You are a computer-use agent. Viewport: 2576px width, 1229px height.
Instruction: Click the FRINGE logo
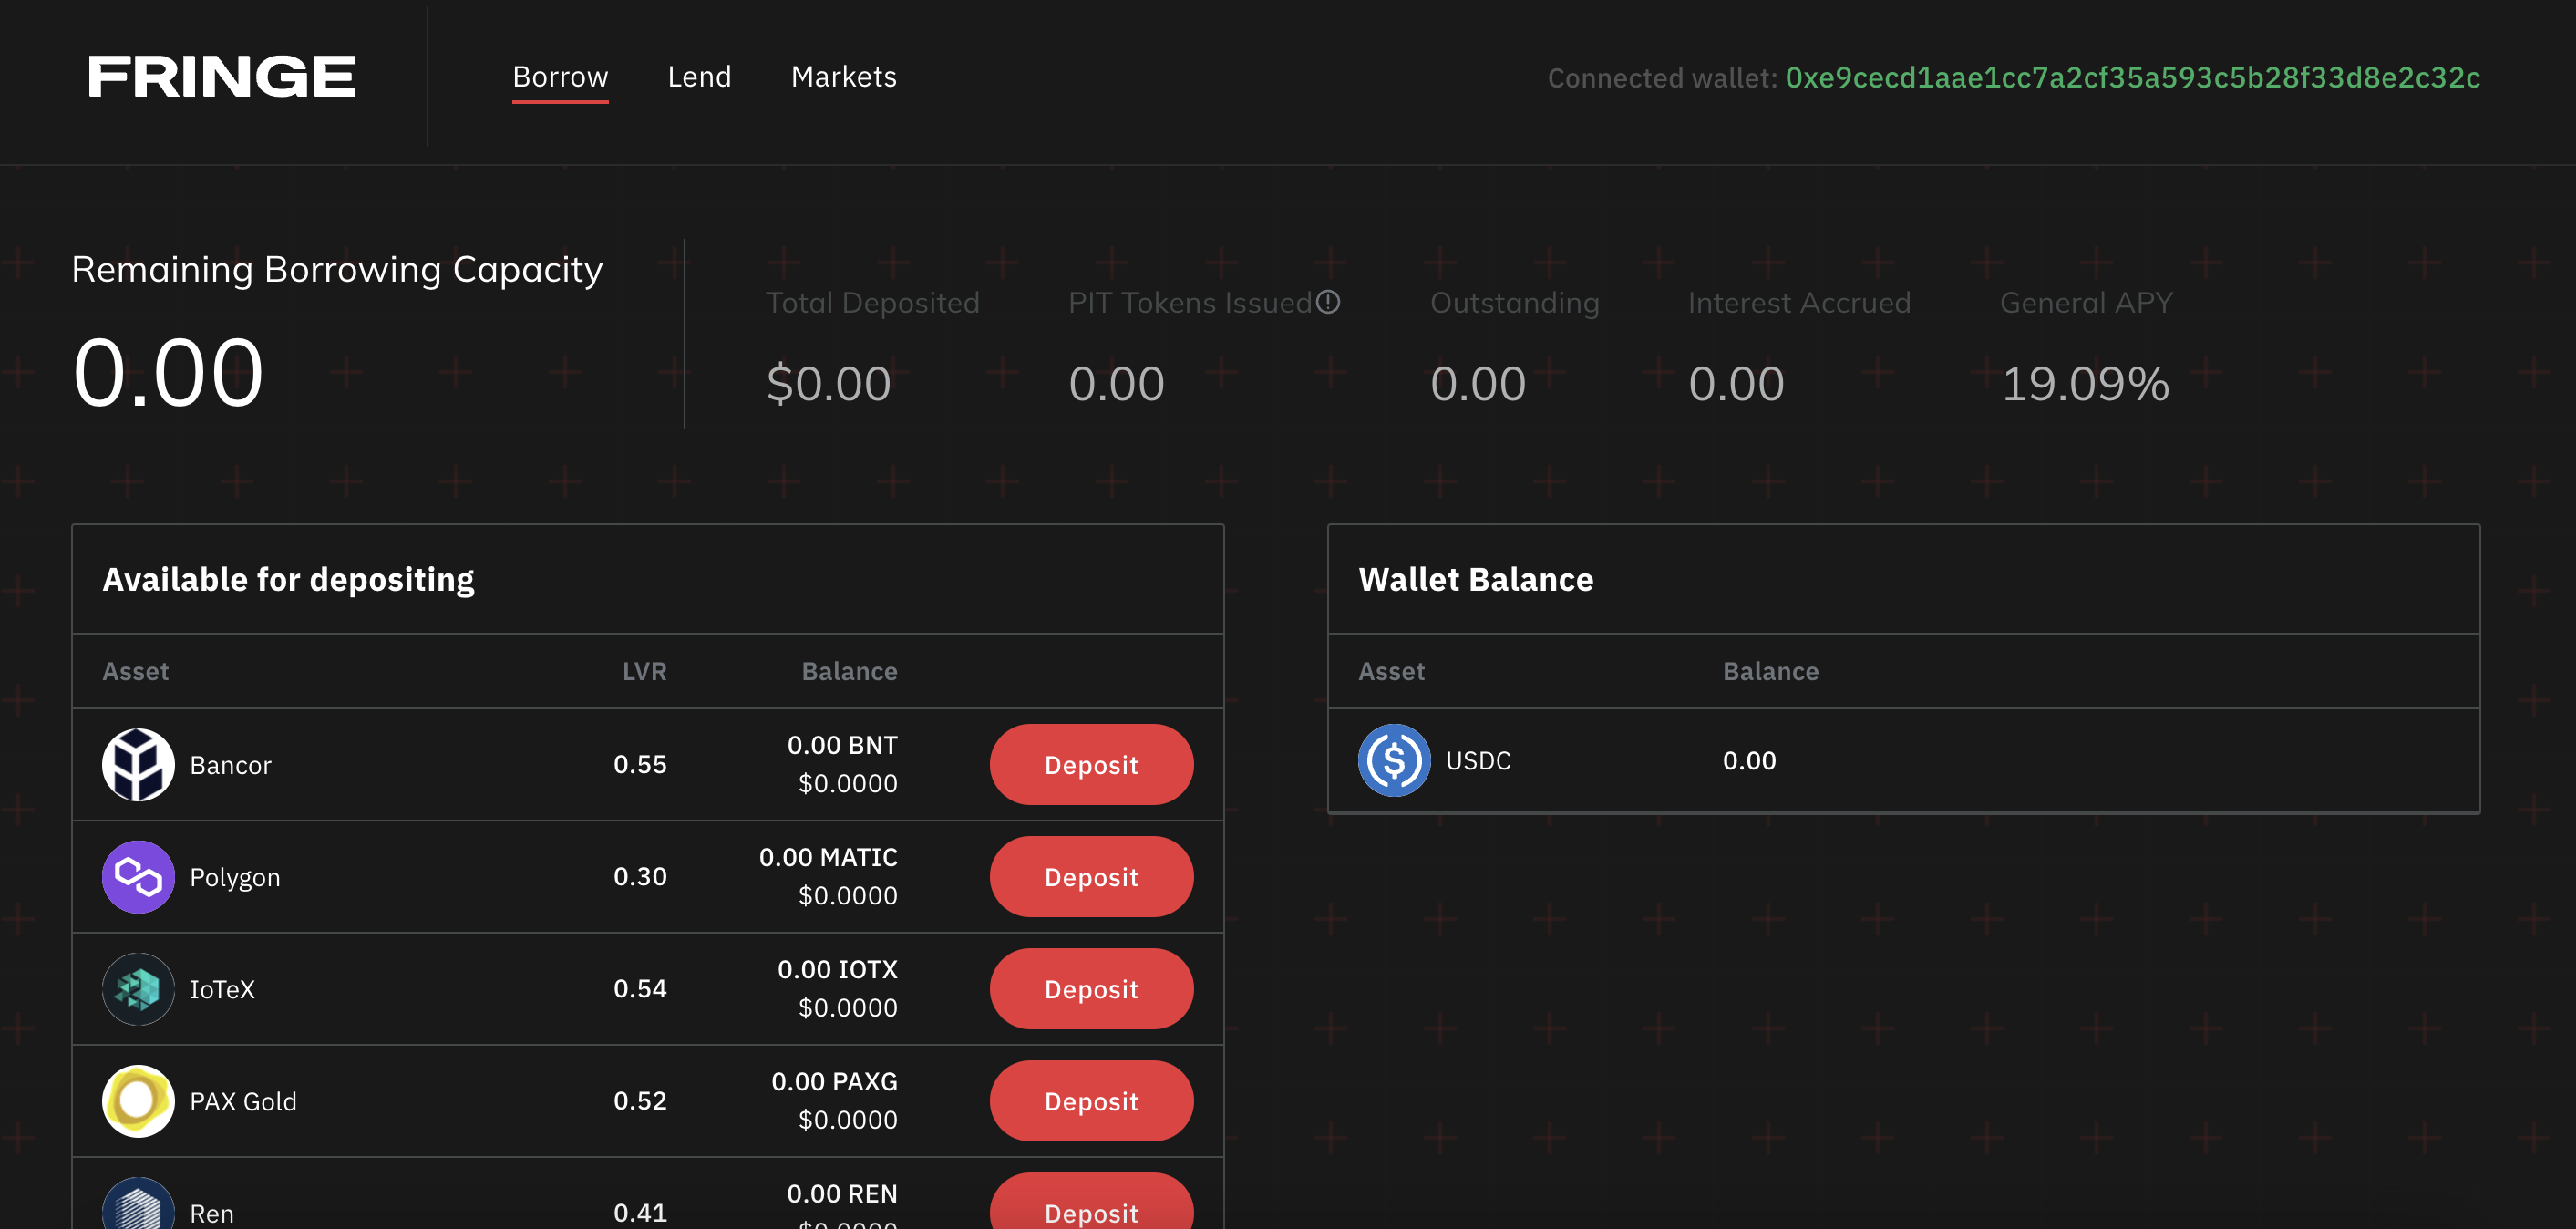click(221, 77)
